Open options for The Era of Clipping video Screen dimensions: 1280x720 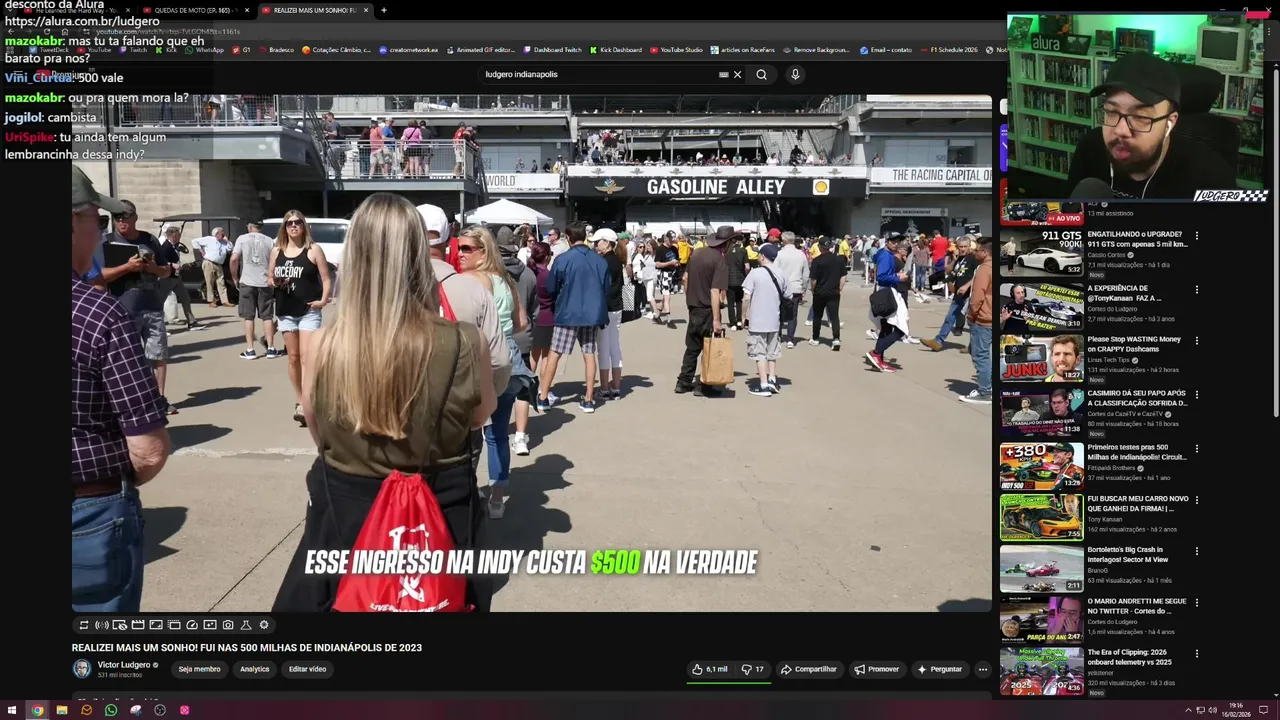(x=1196, y=654)
